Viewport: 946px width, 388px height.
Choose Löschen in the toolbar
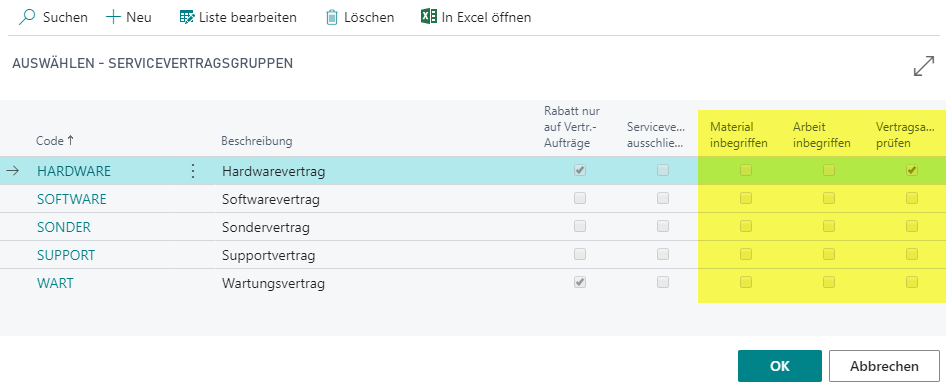point(369,17)
